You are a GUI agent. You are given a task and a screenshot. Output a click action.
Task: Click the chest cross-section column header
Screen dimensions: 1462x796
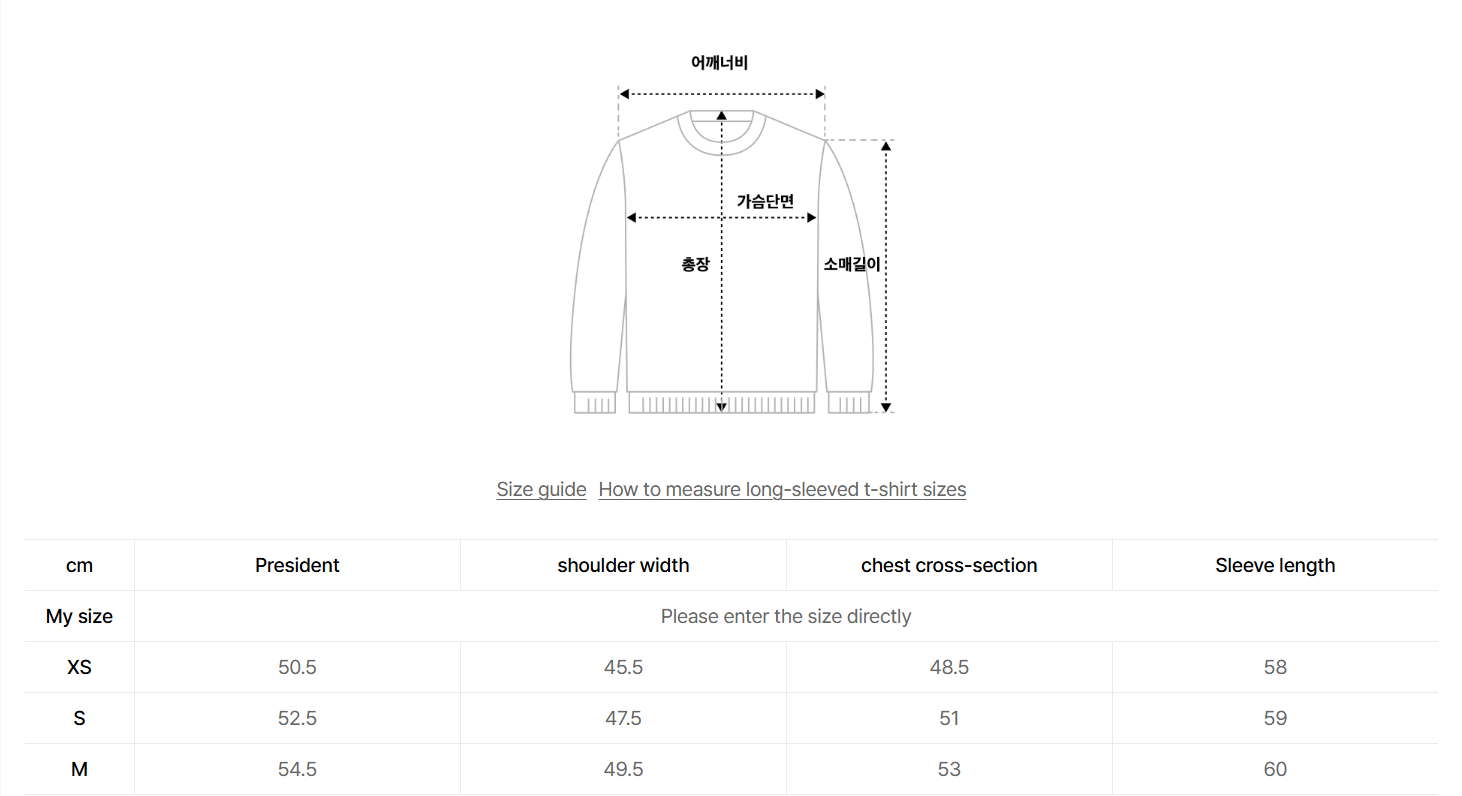click(x=949, y=565)
